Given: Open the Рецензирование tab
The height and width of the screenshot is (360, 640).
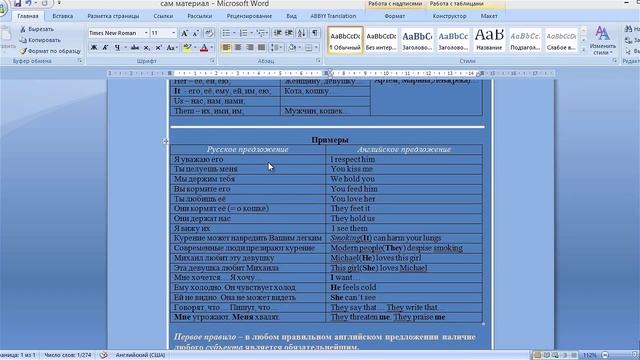Looking at the screenshot, I should pos(249,16).
